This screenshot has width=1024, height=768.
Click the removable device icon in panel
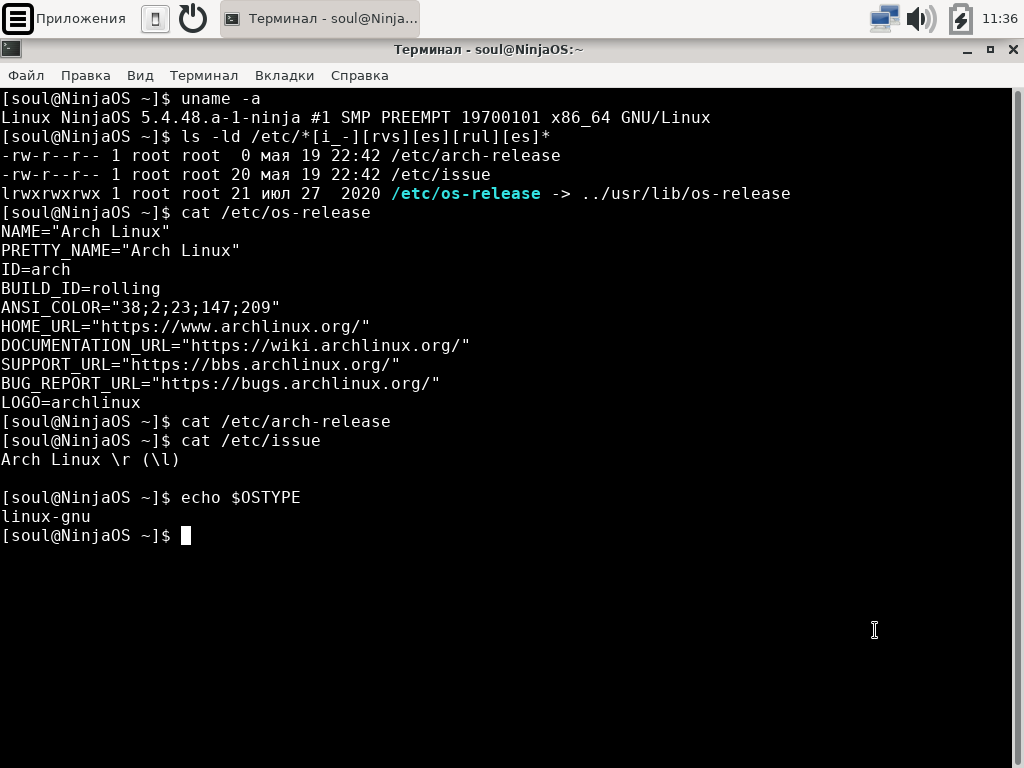click(x=155, y=19)
